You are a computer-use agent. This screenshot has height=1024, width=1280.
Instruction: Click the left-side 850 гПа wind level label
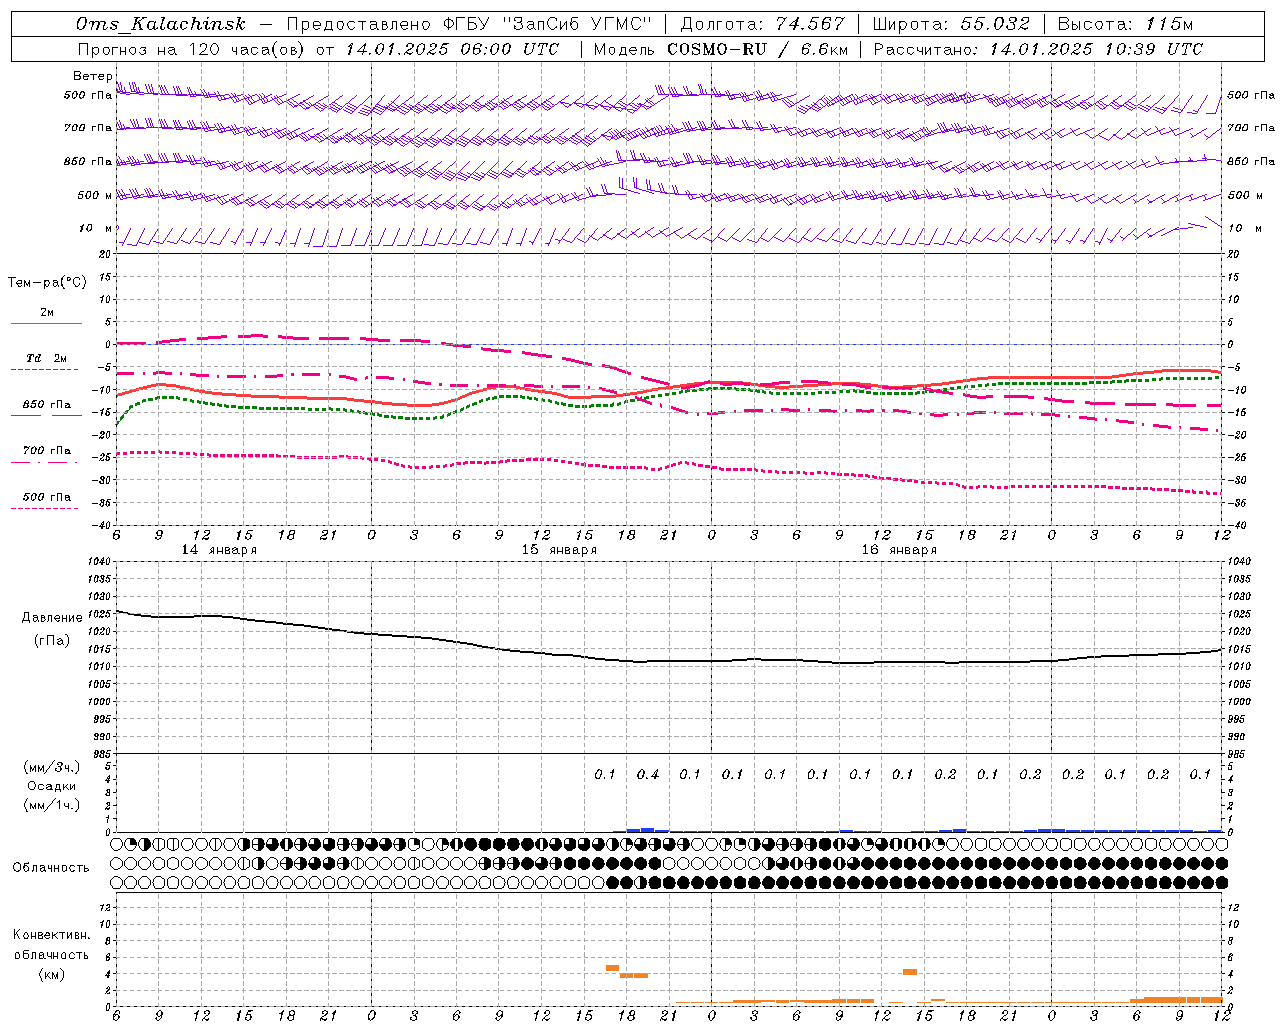[x=88, y=161]
